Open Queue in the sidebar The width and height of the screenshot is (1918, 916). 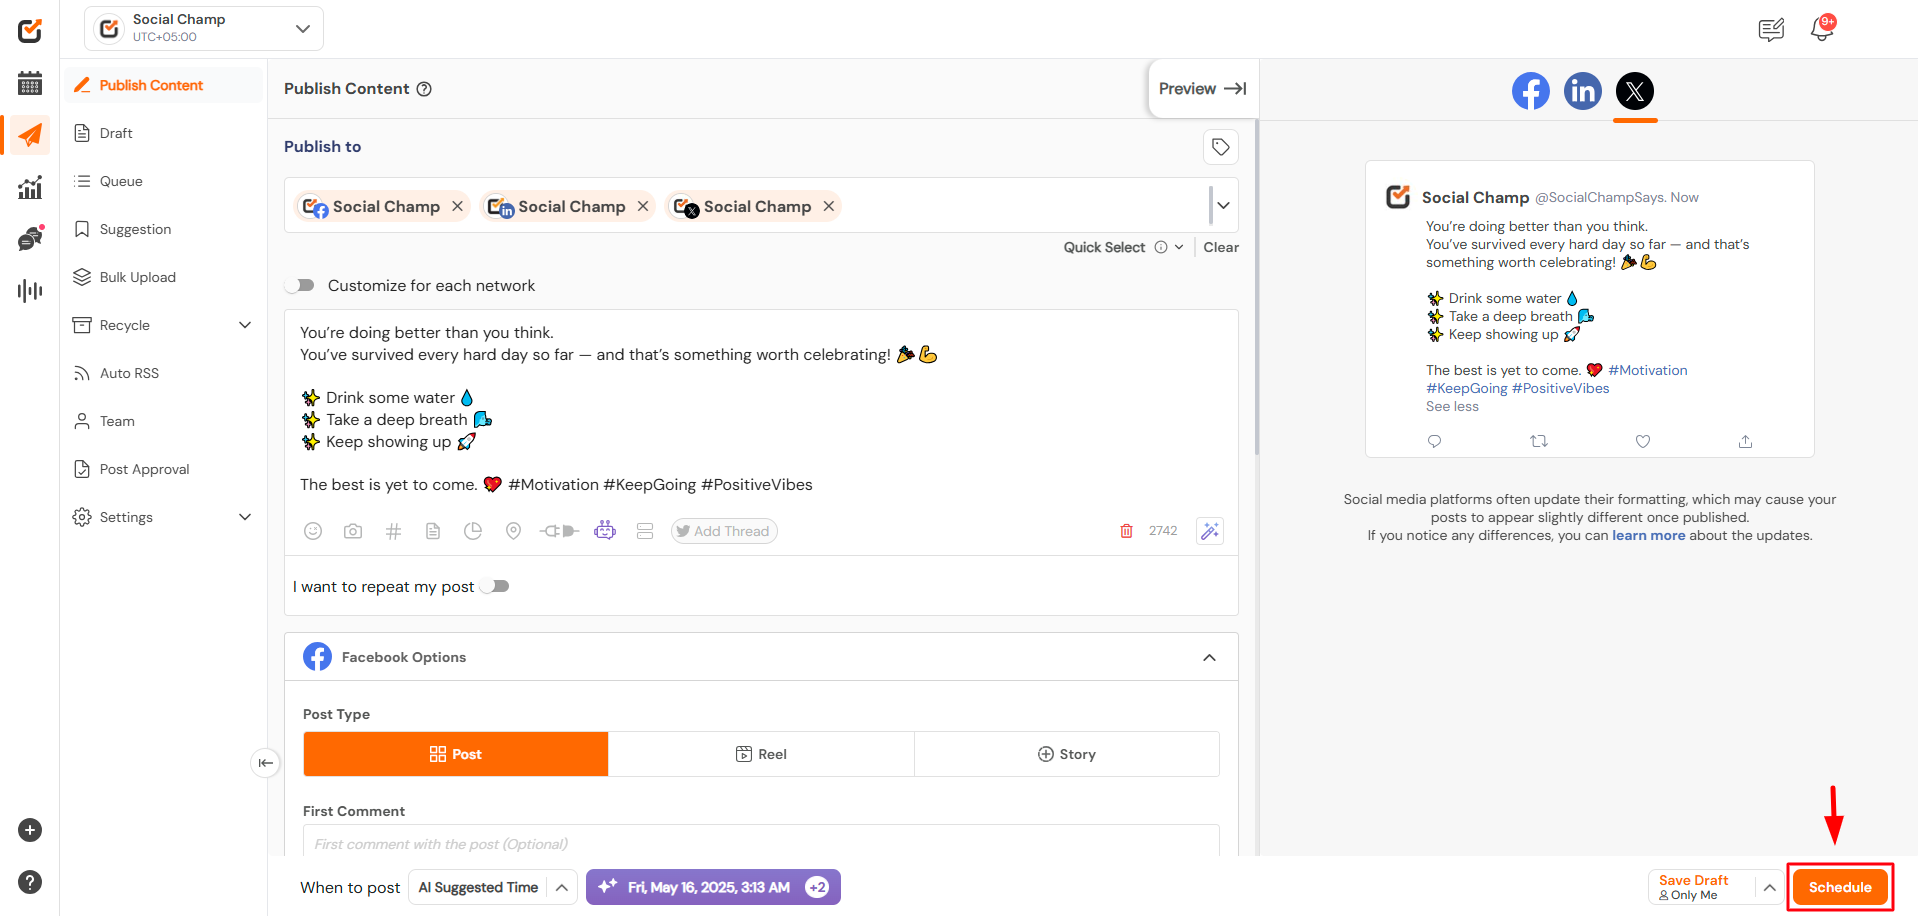165,181
